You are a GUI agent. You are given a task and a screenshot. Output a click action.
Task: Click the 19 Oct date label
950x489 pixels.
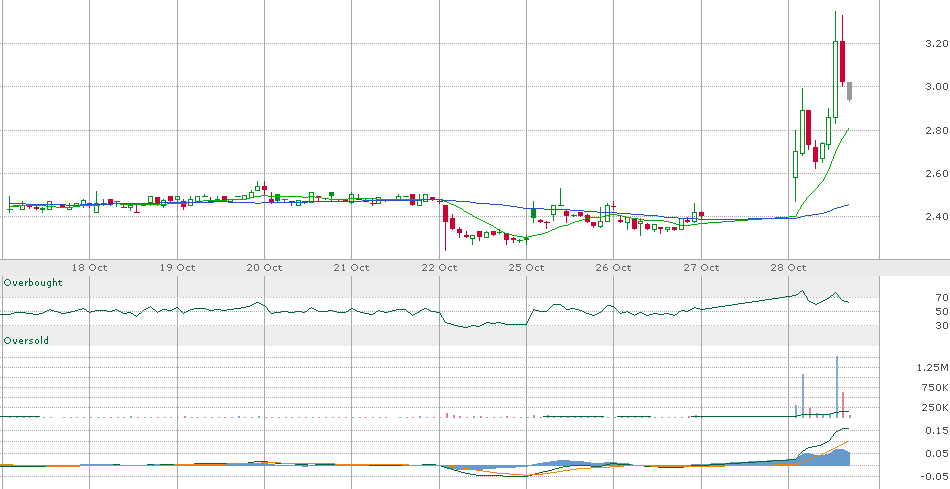coord(178,267)
